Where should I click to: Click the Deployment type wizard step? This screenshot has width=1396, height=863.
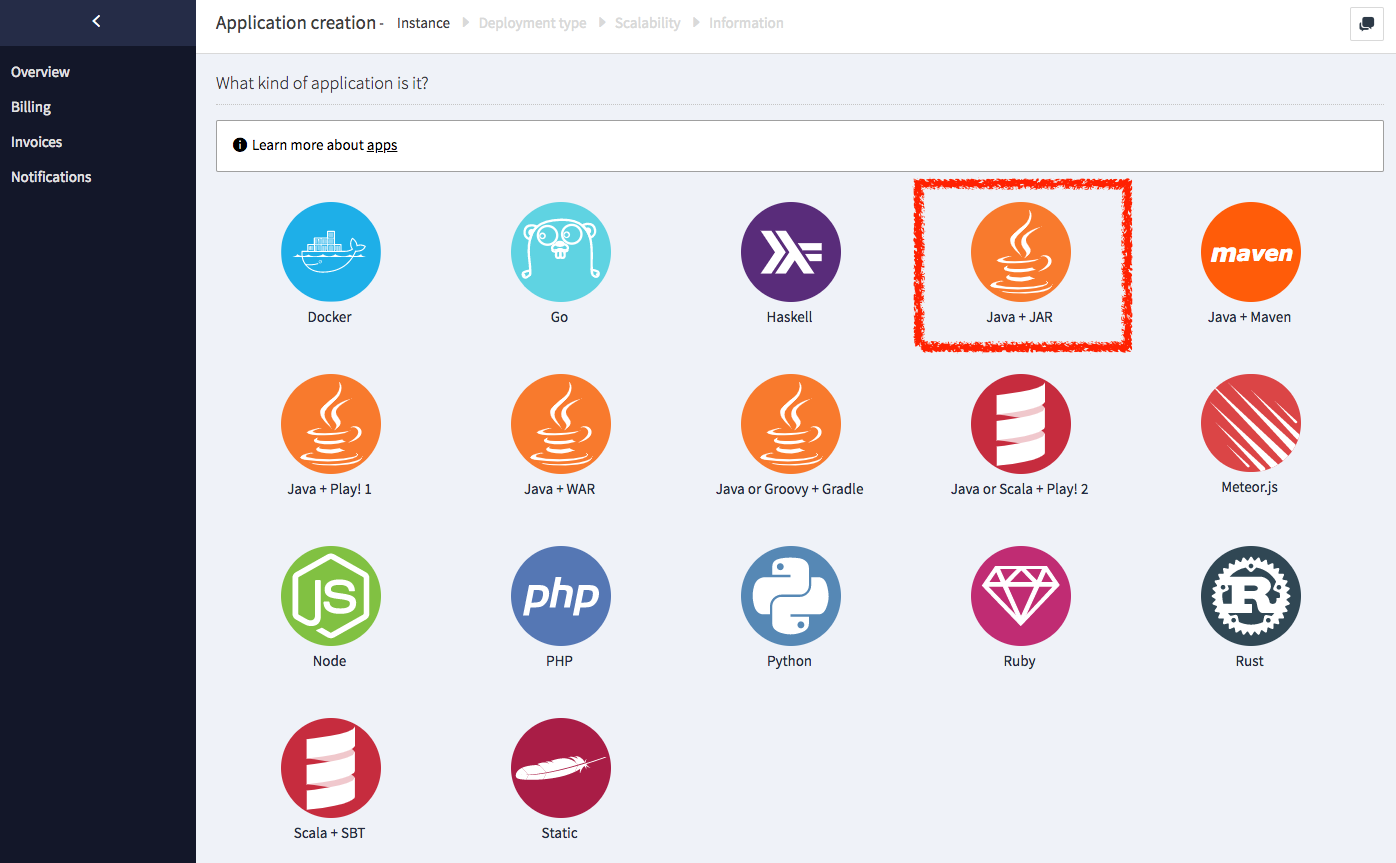click(532, 23)
